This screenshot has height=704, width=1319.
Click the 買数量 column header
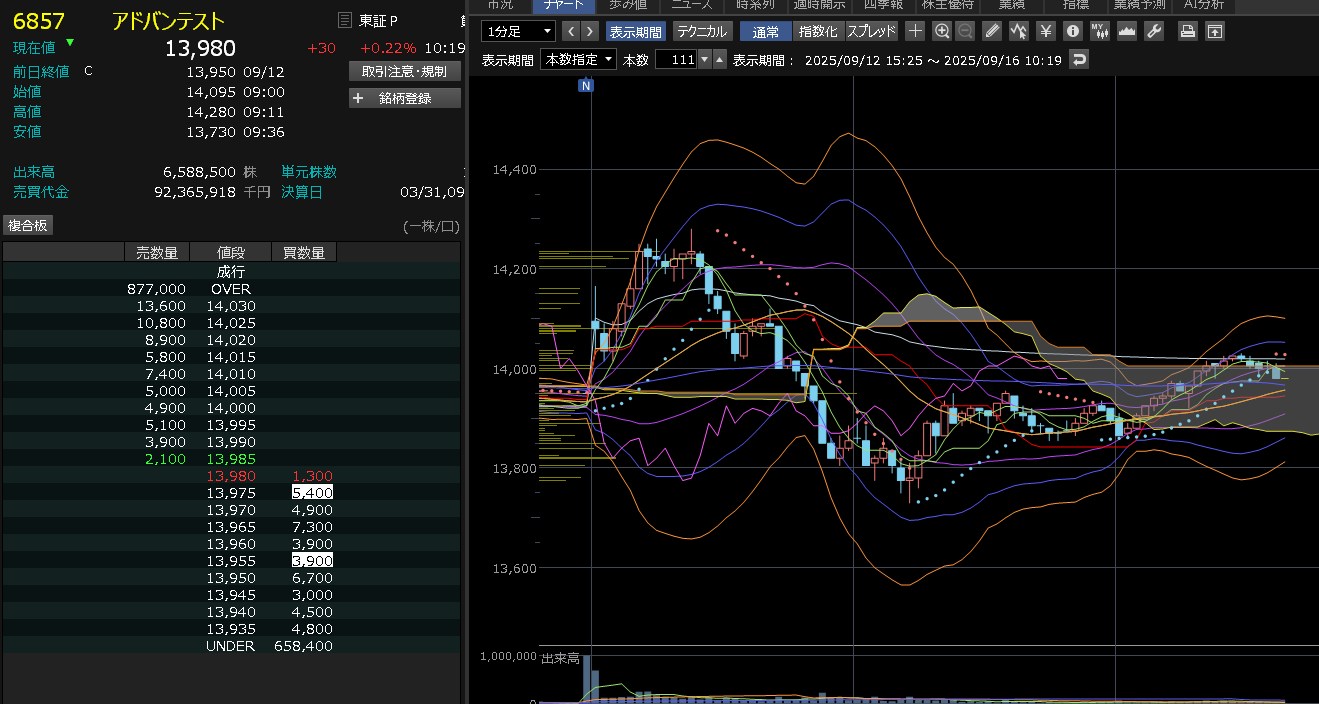[x=304, y=252]
